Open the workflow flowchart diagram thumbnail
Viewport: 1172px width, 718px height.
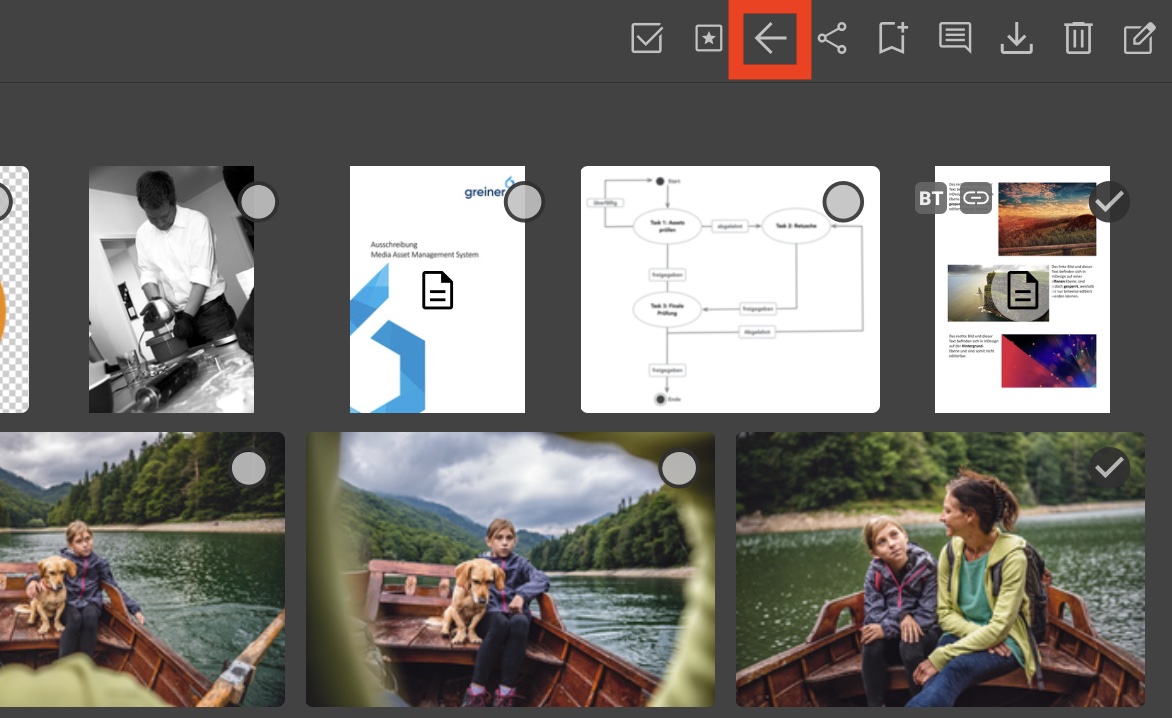[730, 300]
